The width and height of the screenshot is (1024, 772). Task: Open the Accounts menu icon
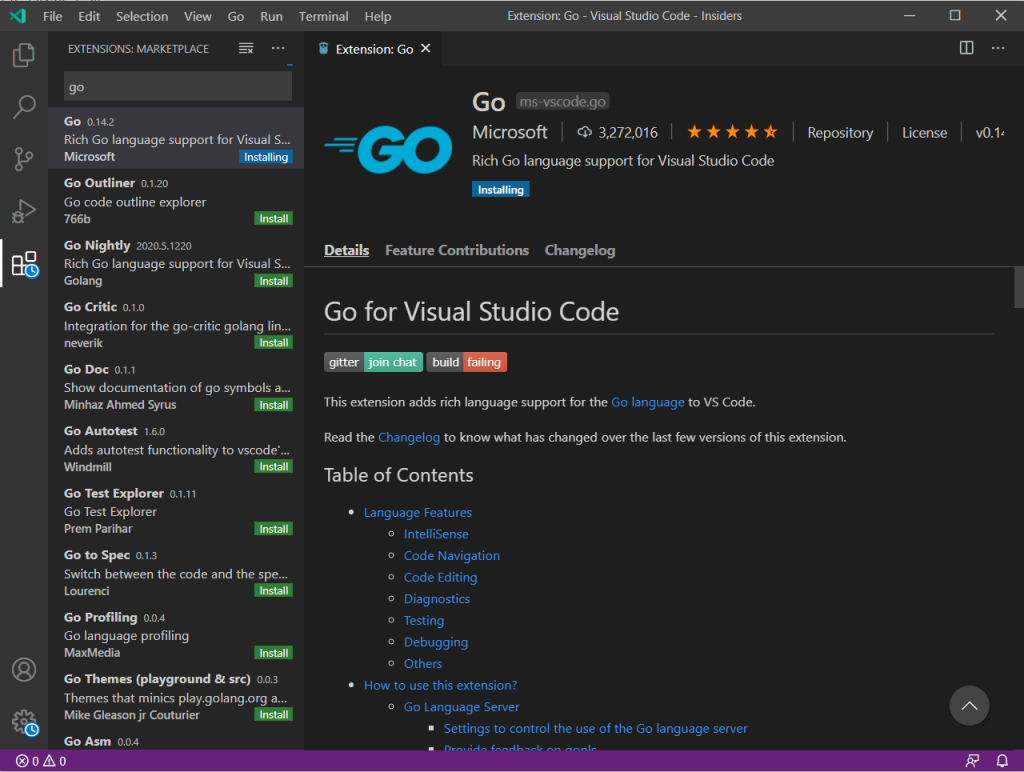pos(24,670)
